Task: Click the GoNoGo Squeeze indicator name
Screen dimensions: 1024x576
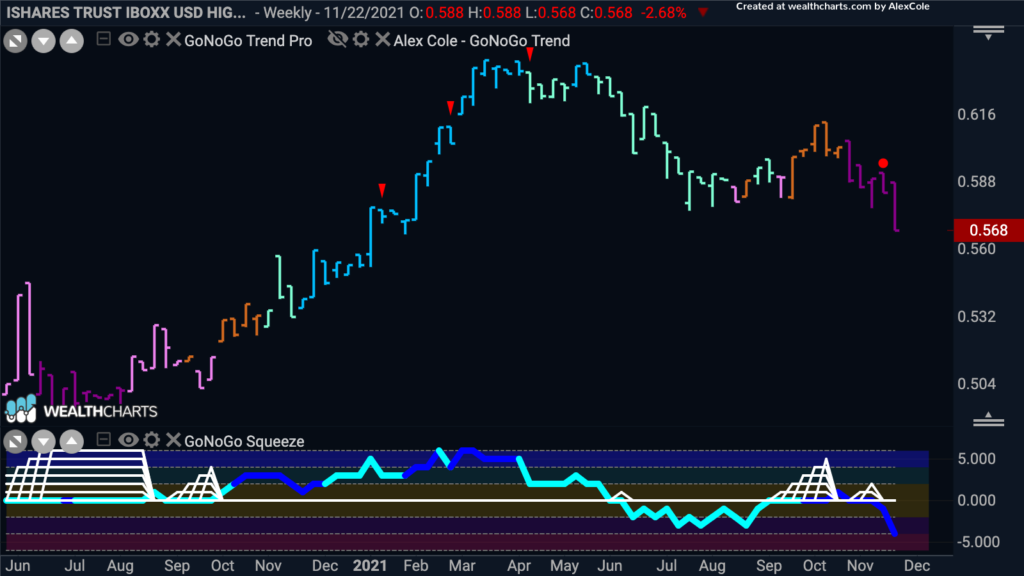Action: click(x=244, y=441)
